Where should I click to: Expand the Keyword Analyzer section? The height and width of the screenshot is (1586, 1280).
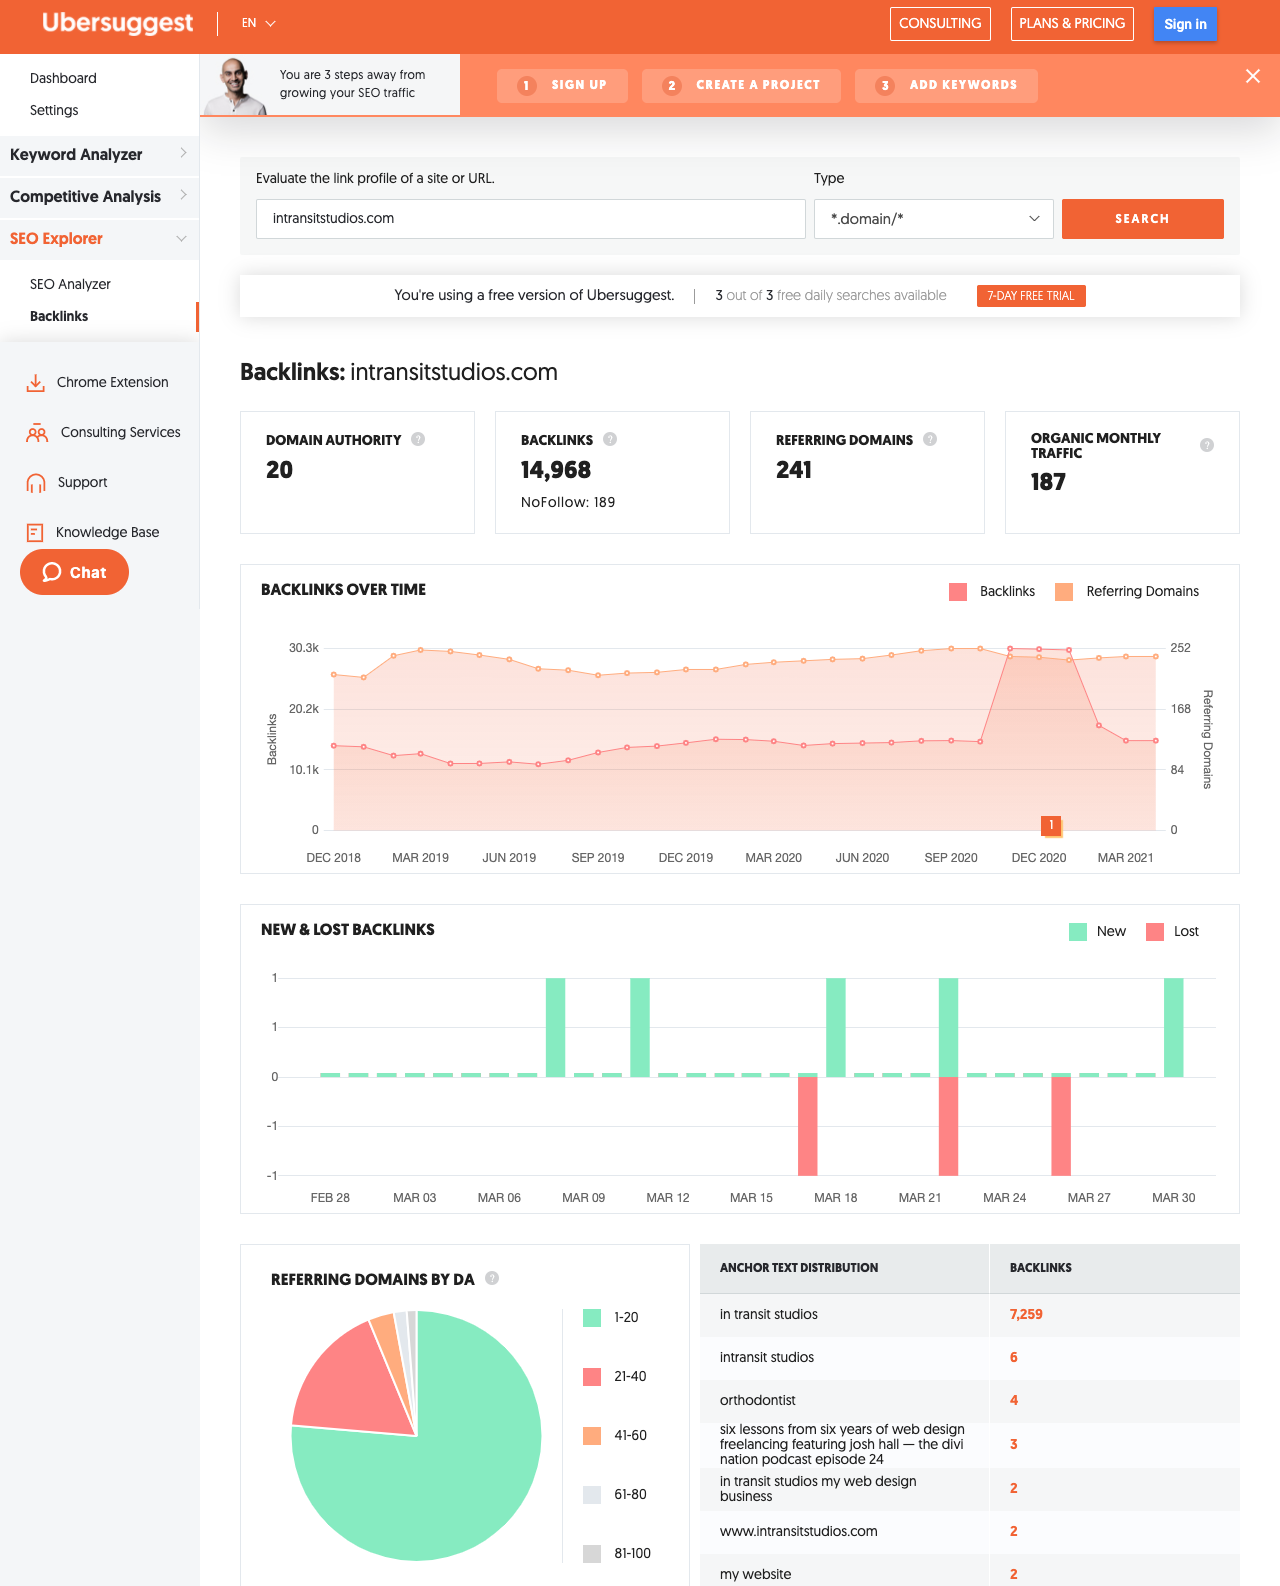coord(99,154)
